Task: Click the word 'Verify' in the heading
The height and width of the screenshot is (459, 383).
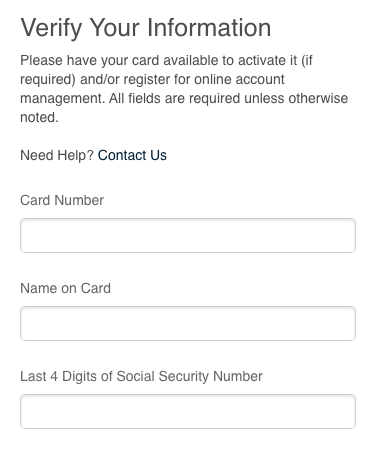Action: (51, 28)
